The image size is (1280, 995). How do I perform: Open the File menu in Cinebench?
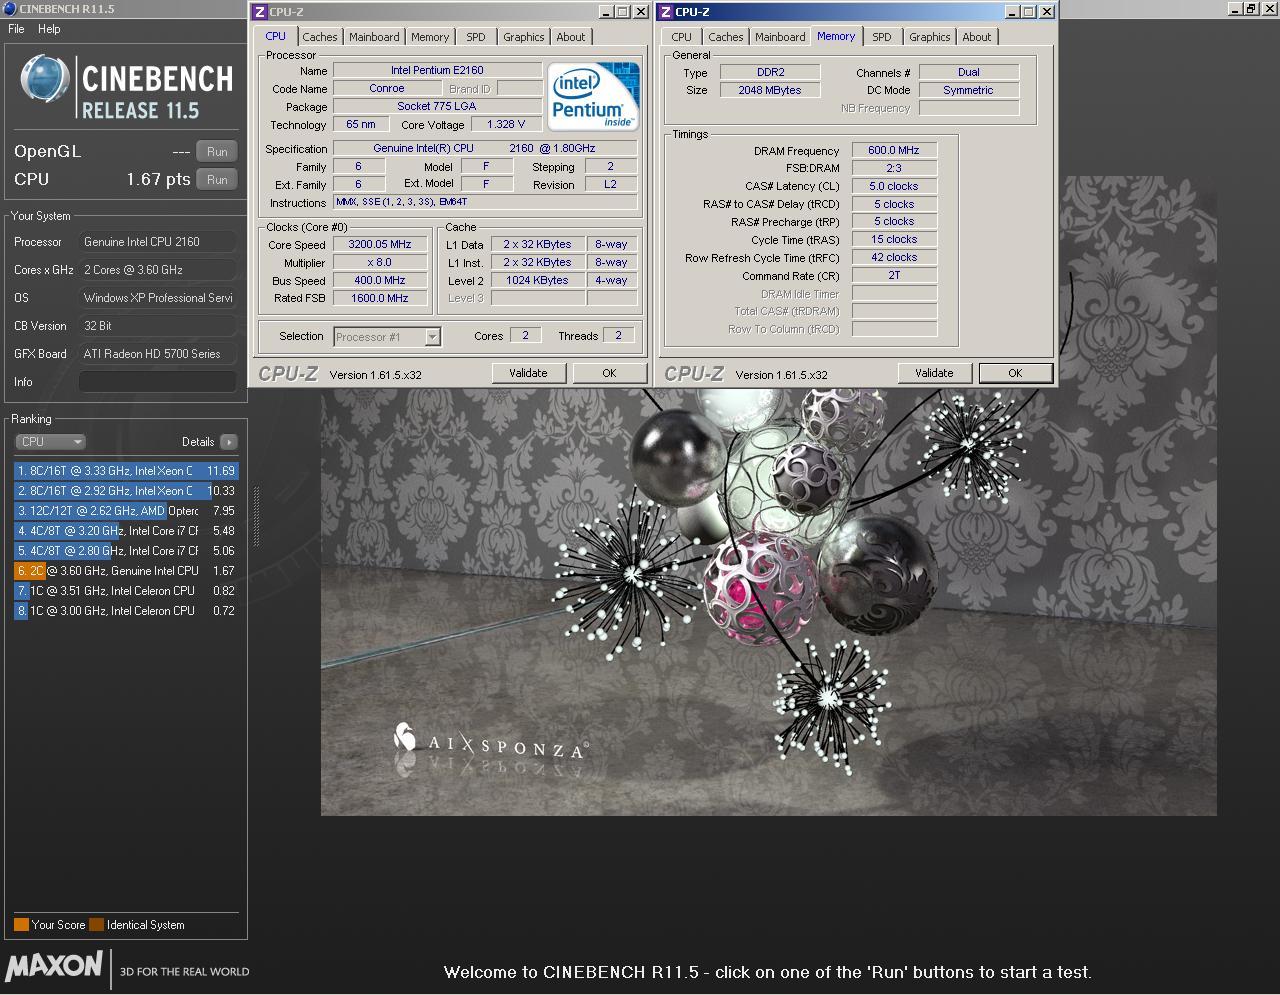click(16, 29)
